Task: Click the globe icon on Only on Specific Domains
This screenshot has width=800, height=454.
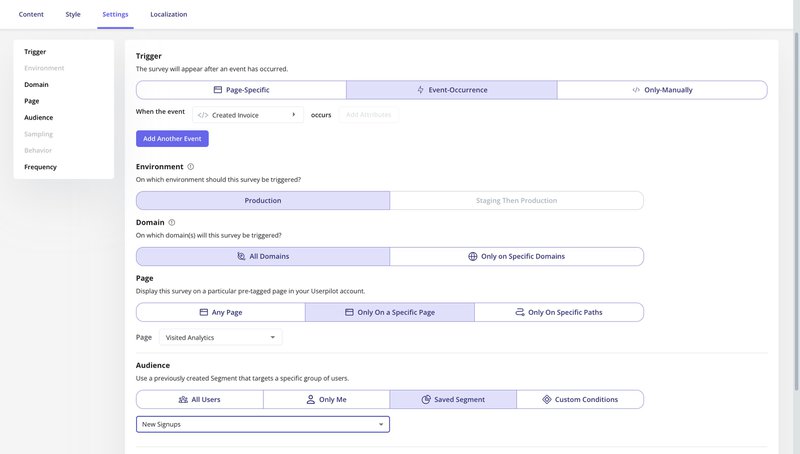Action: 473,256
